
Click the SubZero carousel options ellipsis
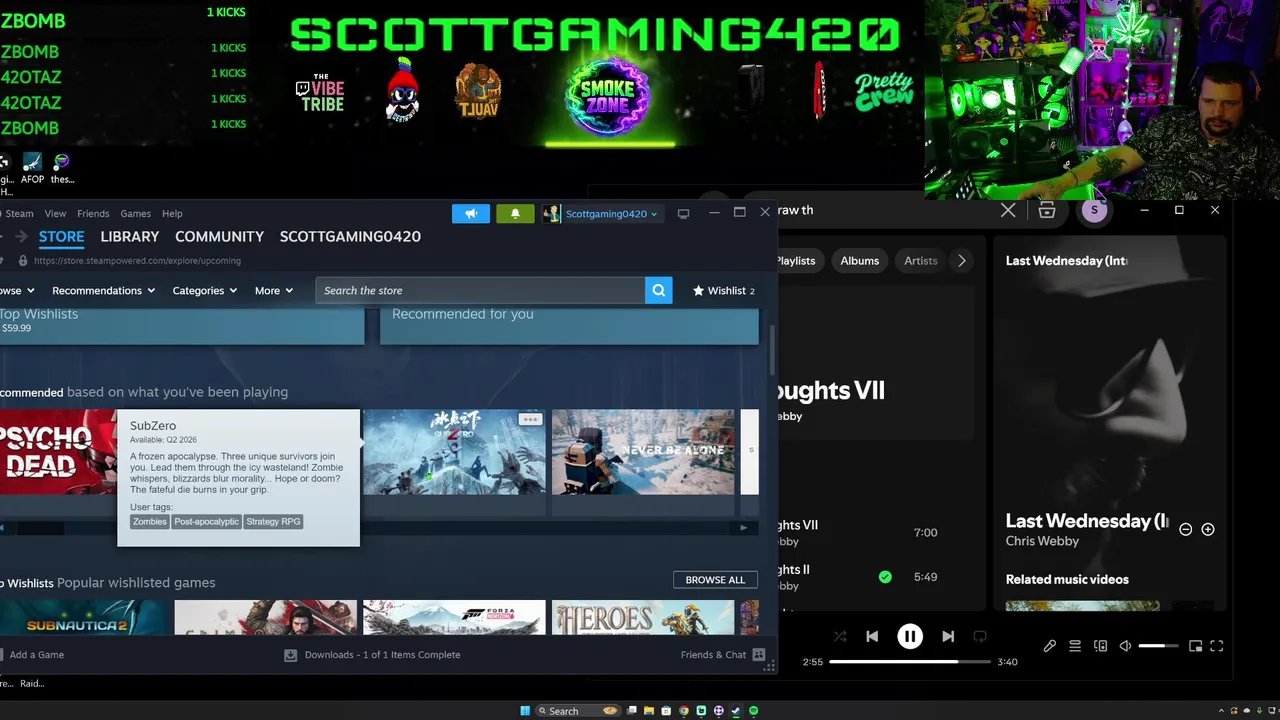(x=530, y=419)
